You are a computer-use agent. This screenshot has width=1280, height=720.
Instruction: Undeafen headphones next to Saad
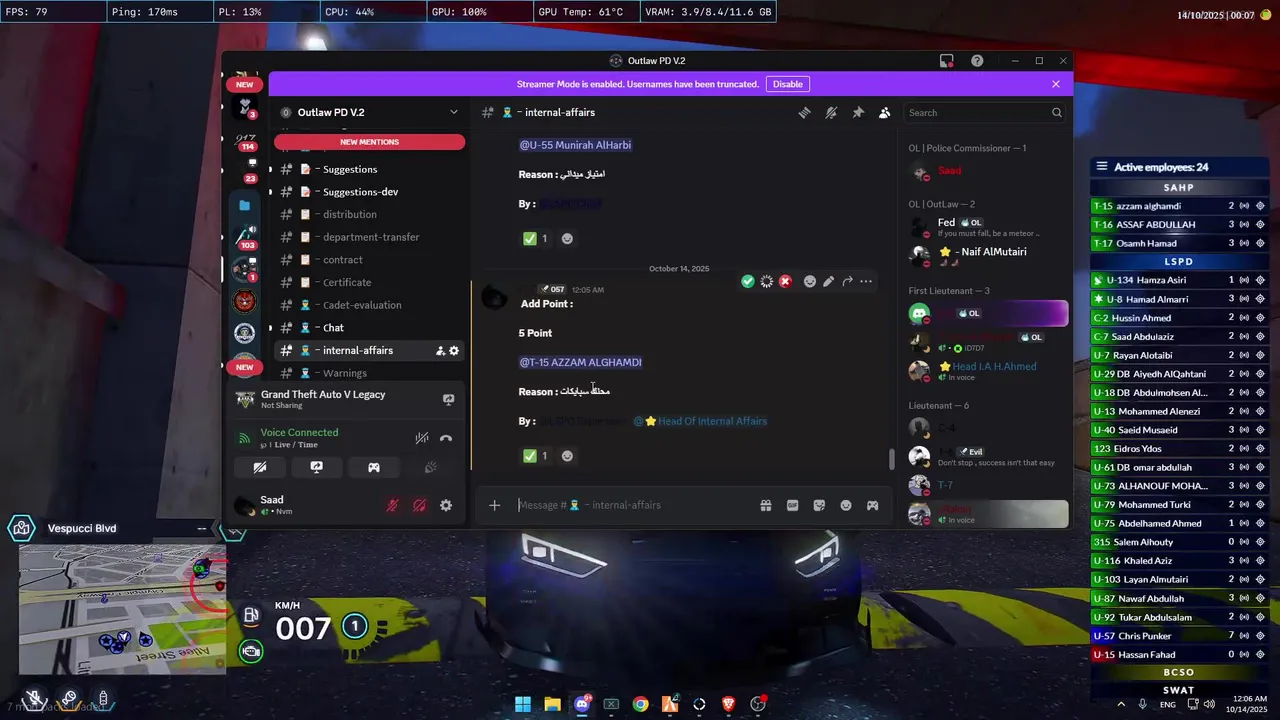(x=419, y=505)
